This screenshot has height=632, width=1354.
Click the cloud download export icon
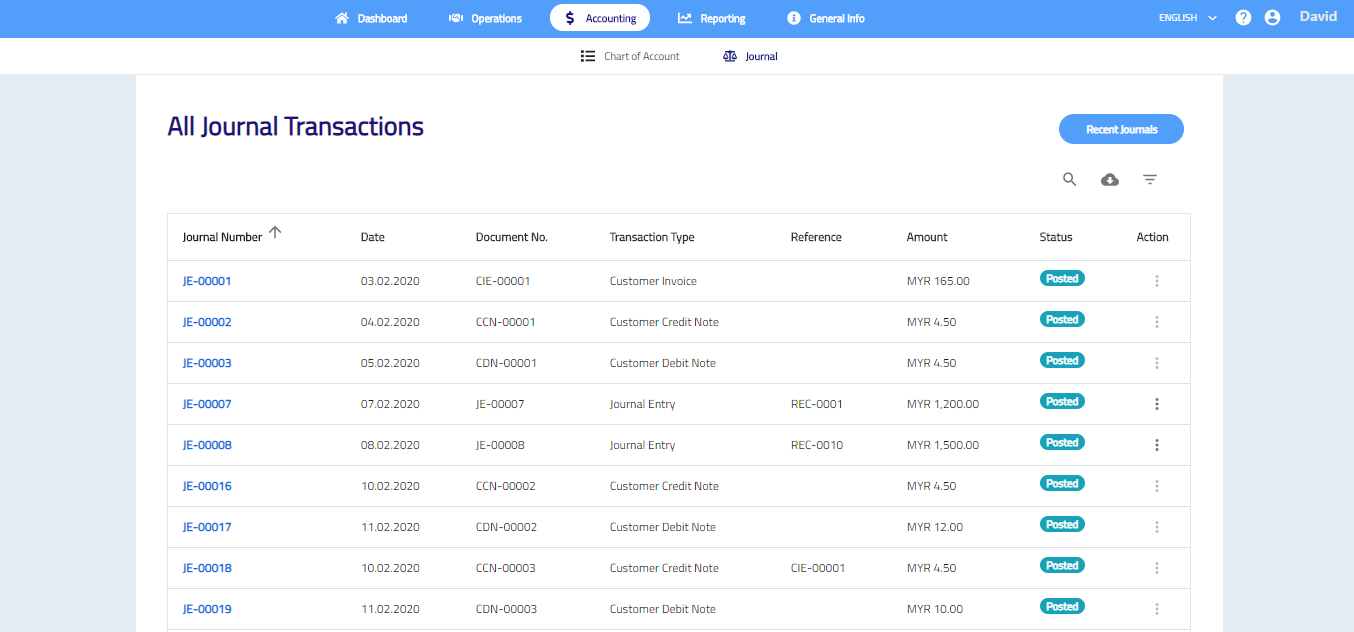tap(1109, 180)
